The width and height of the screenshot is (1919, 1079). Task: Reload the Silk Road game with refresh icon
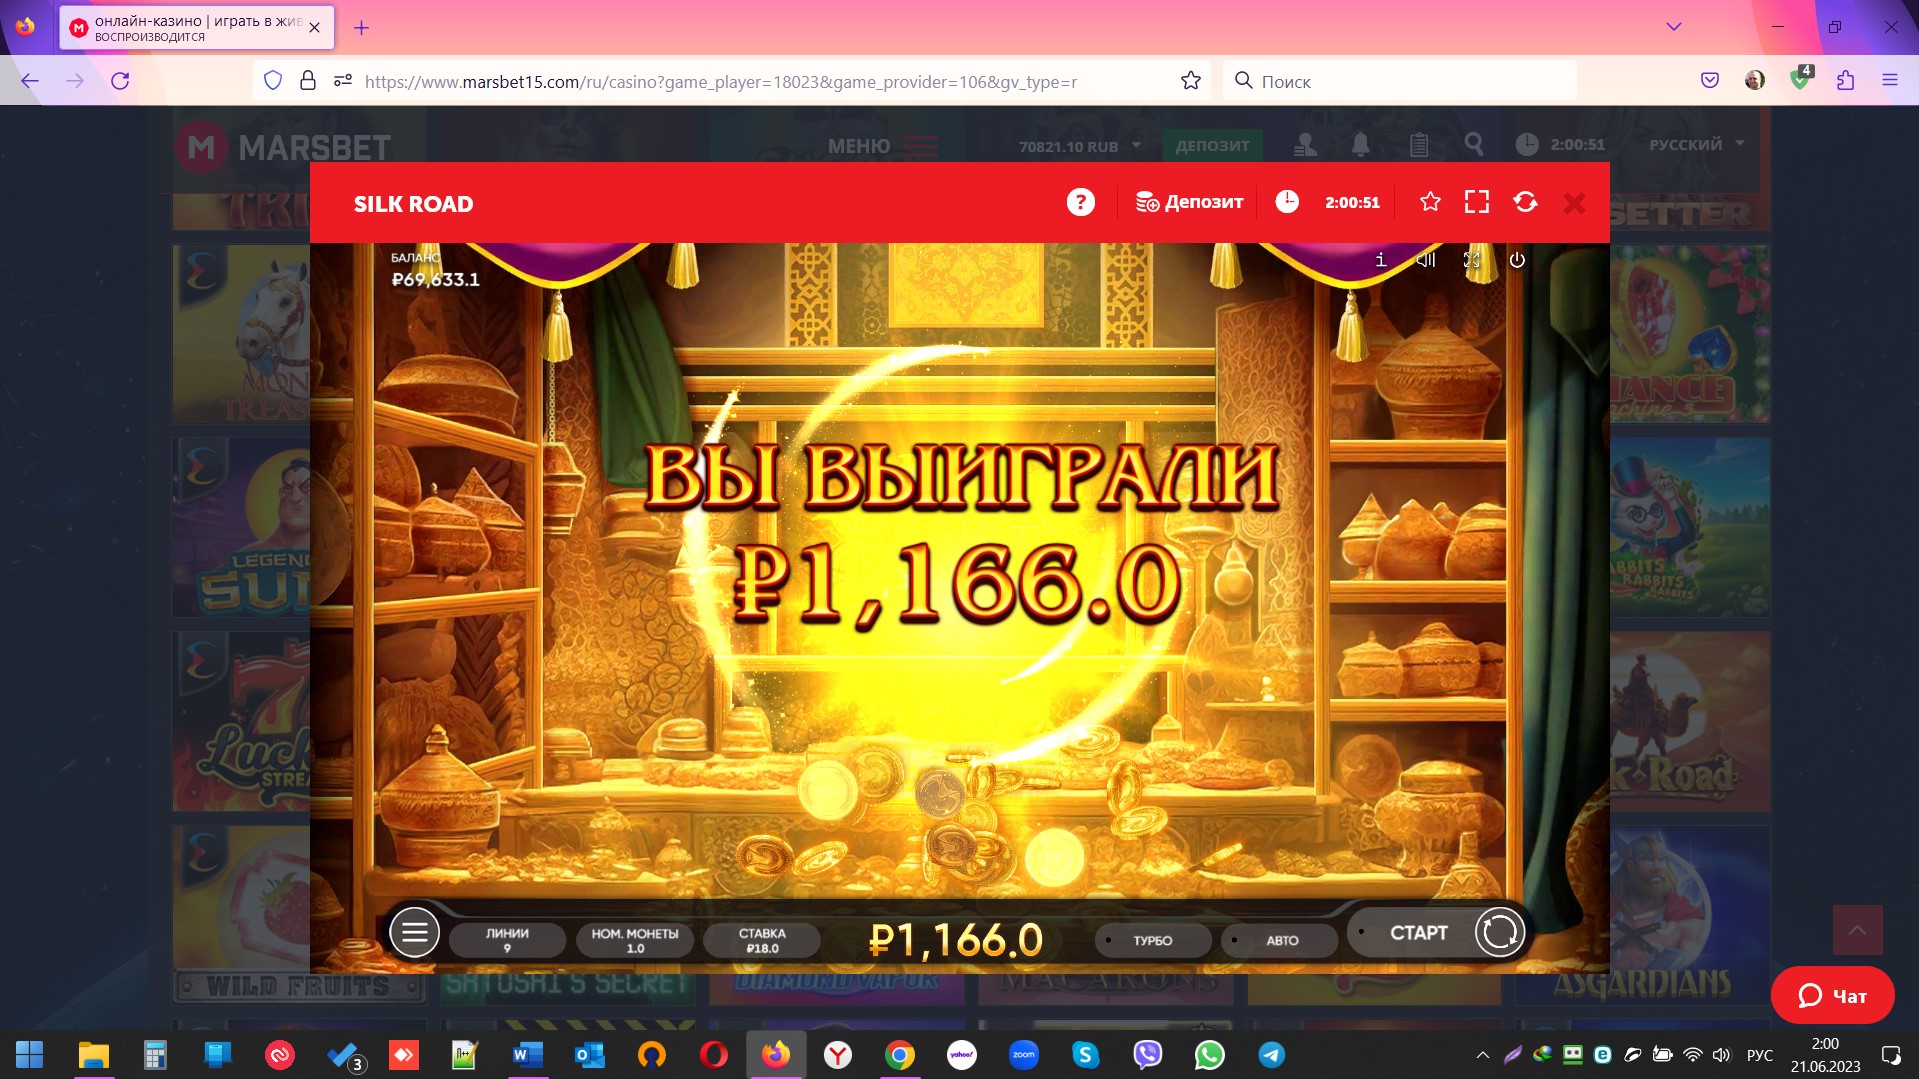1525,202
